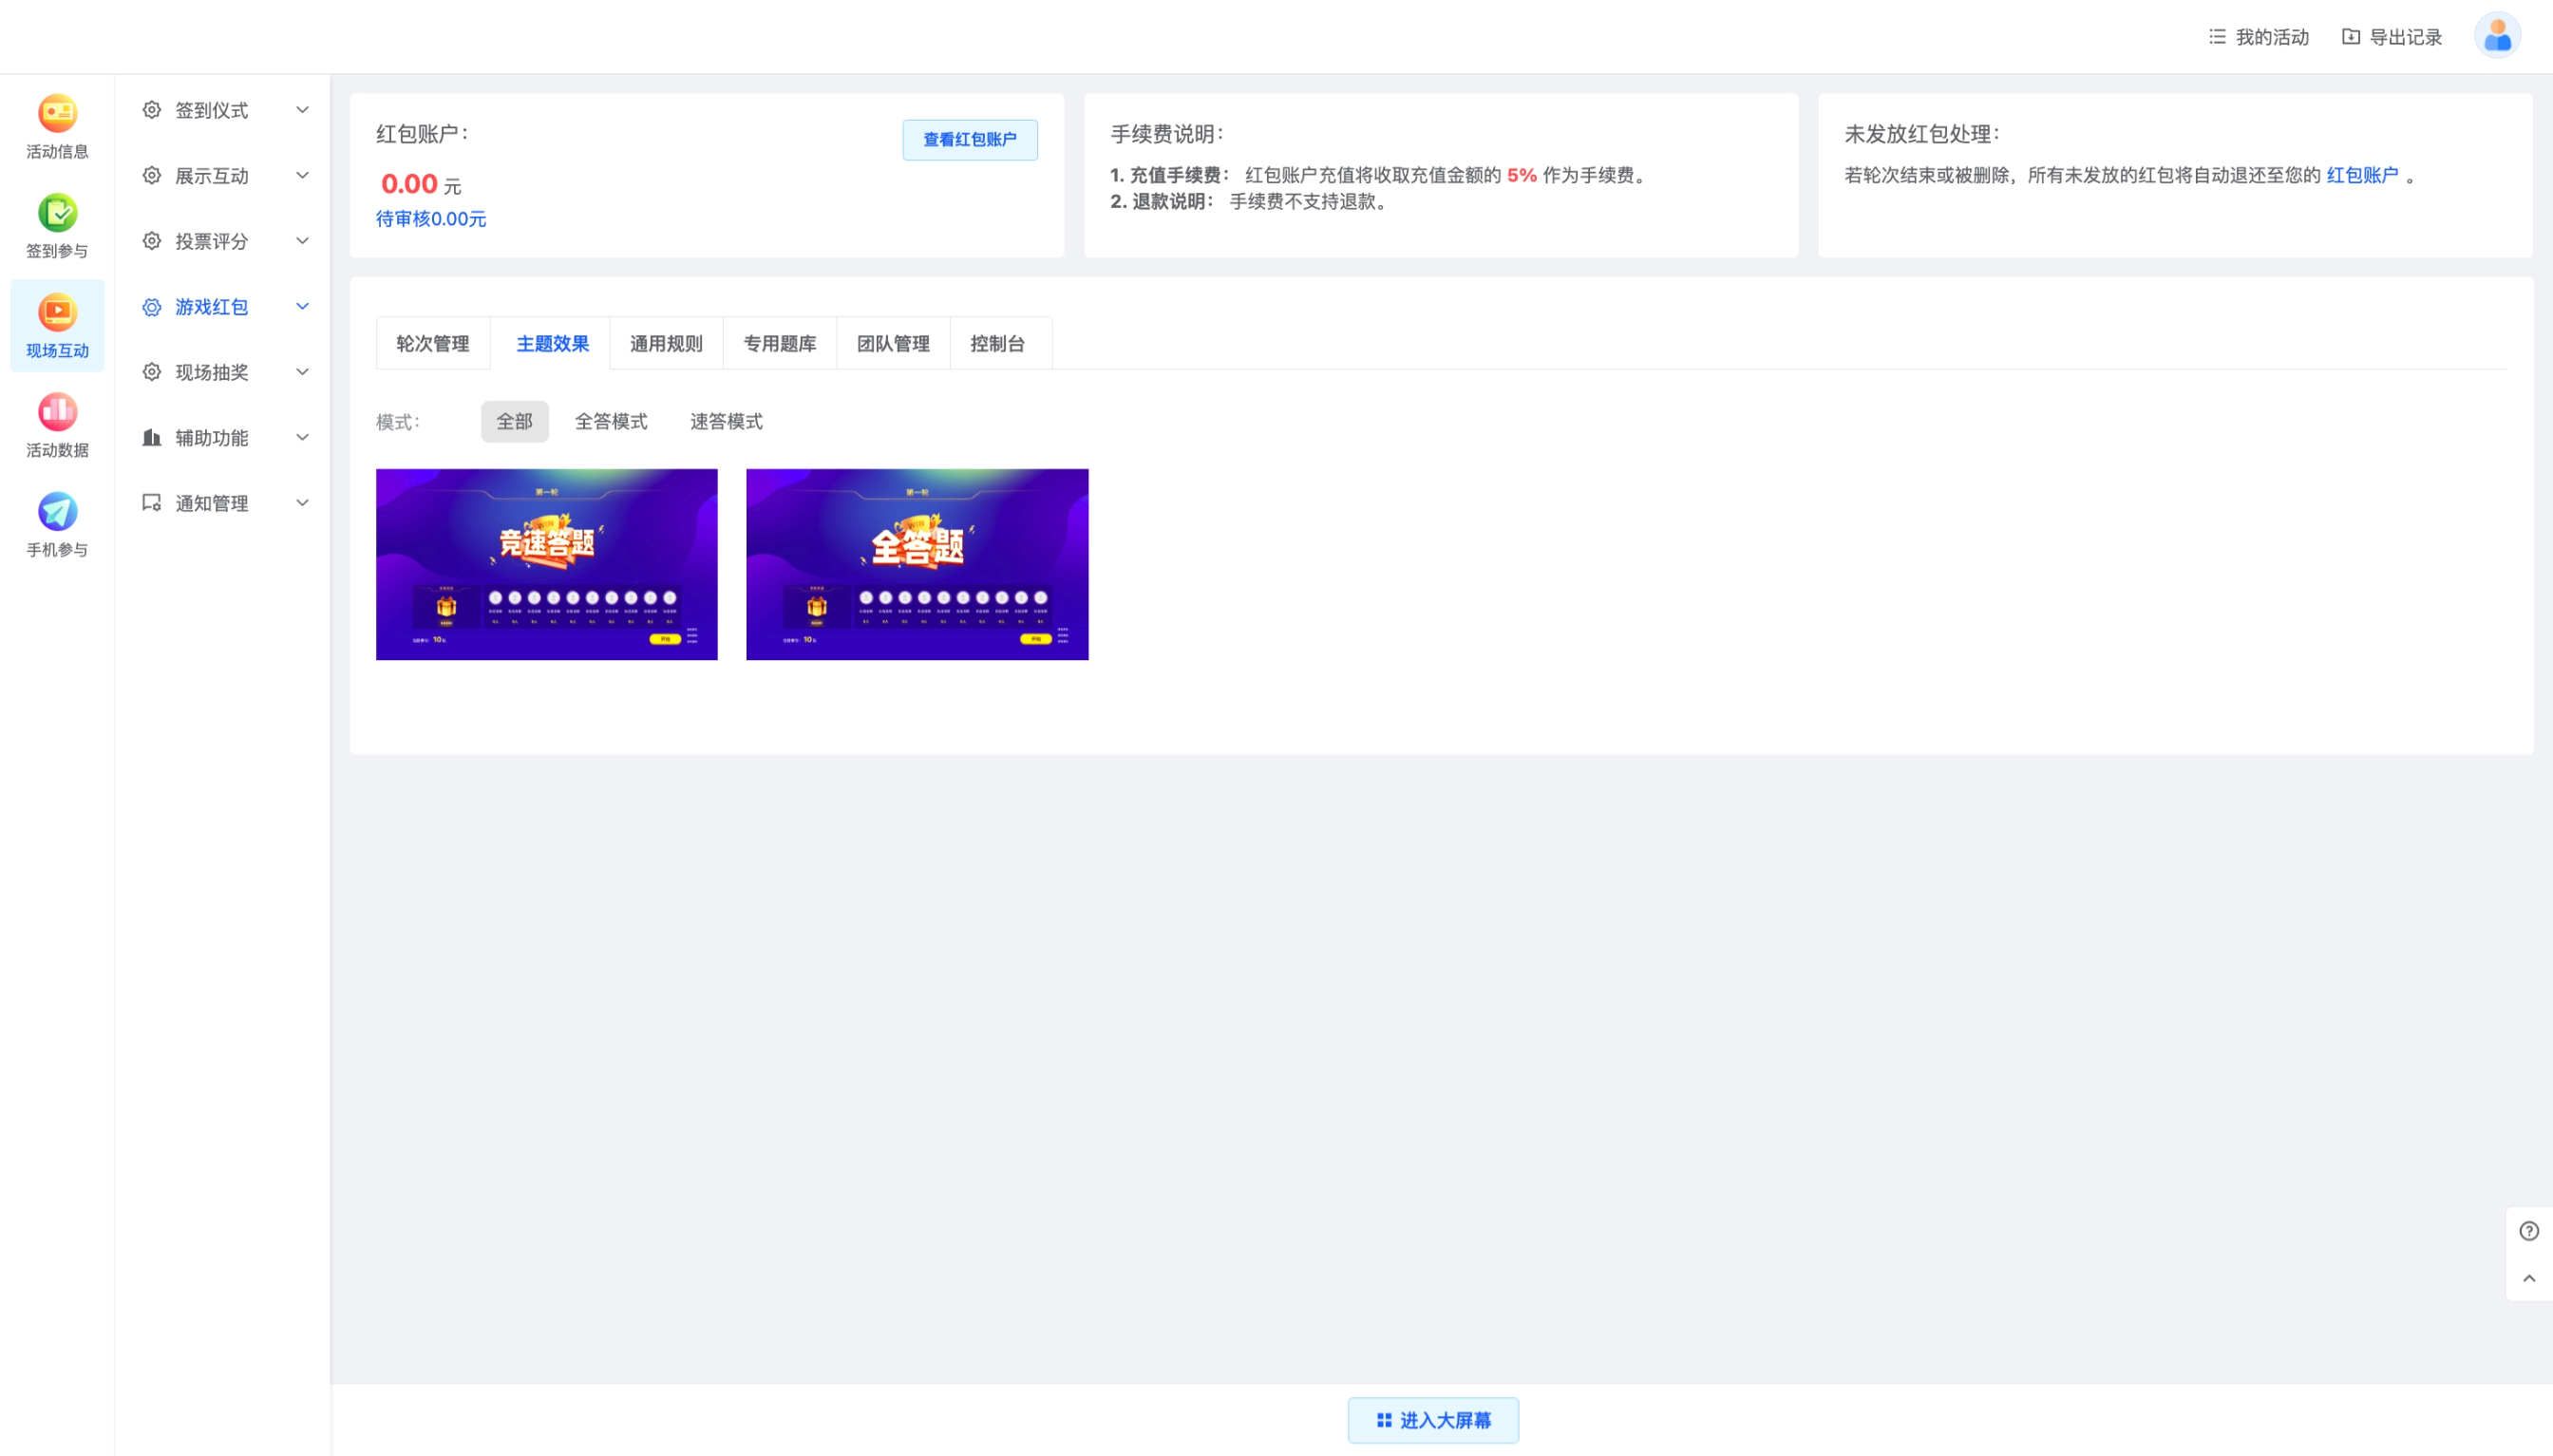Switch to the 控制台 tab
The height and width of the screenshot is (1456, 2553).
(x=997, y=344)
